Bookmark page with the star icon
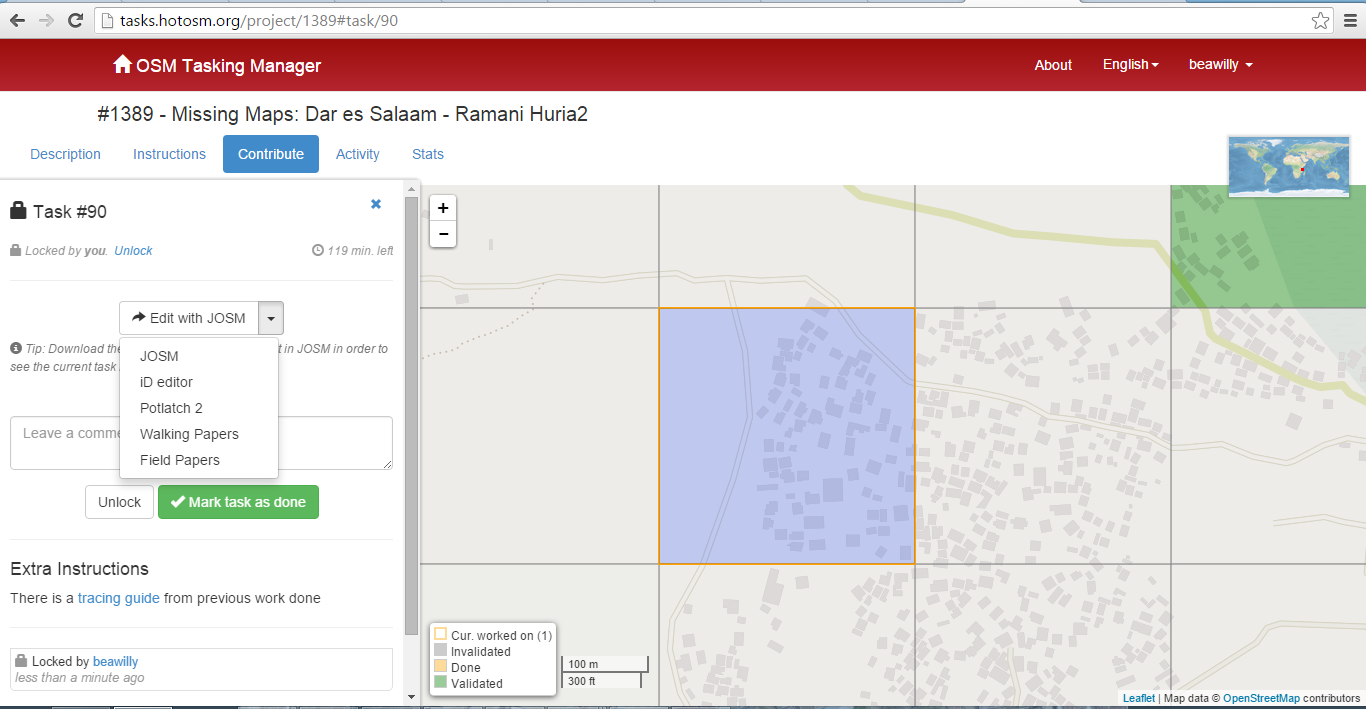1366x709 pixels. coord(1320,20)
